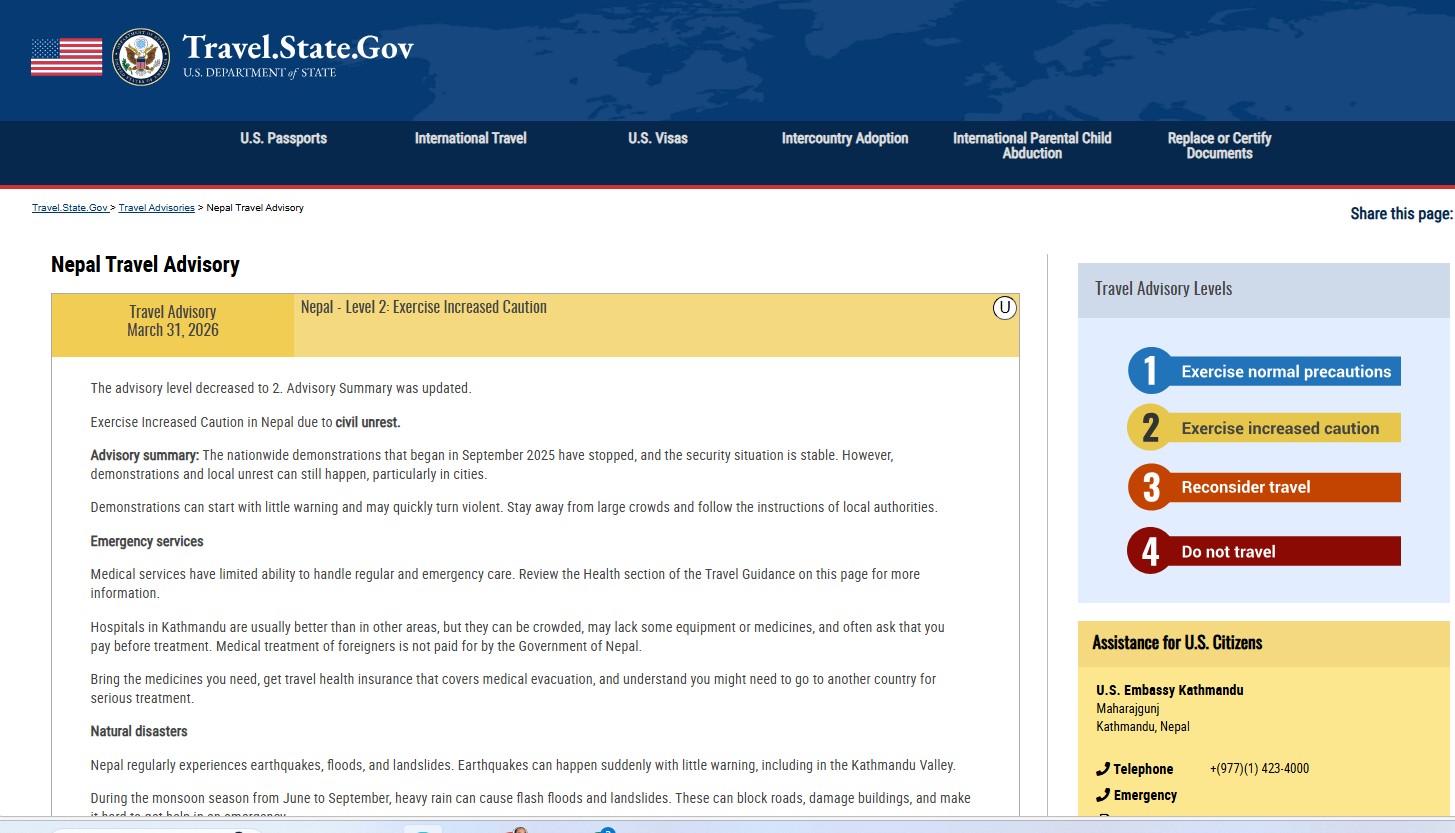Open the Intercountry Adoption menu
1455x833 pixels.
pos(844,139)
